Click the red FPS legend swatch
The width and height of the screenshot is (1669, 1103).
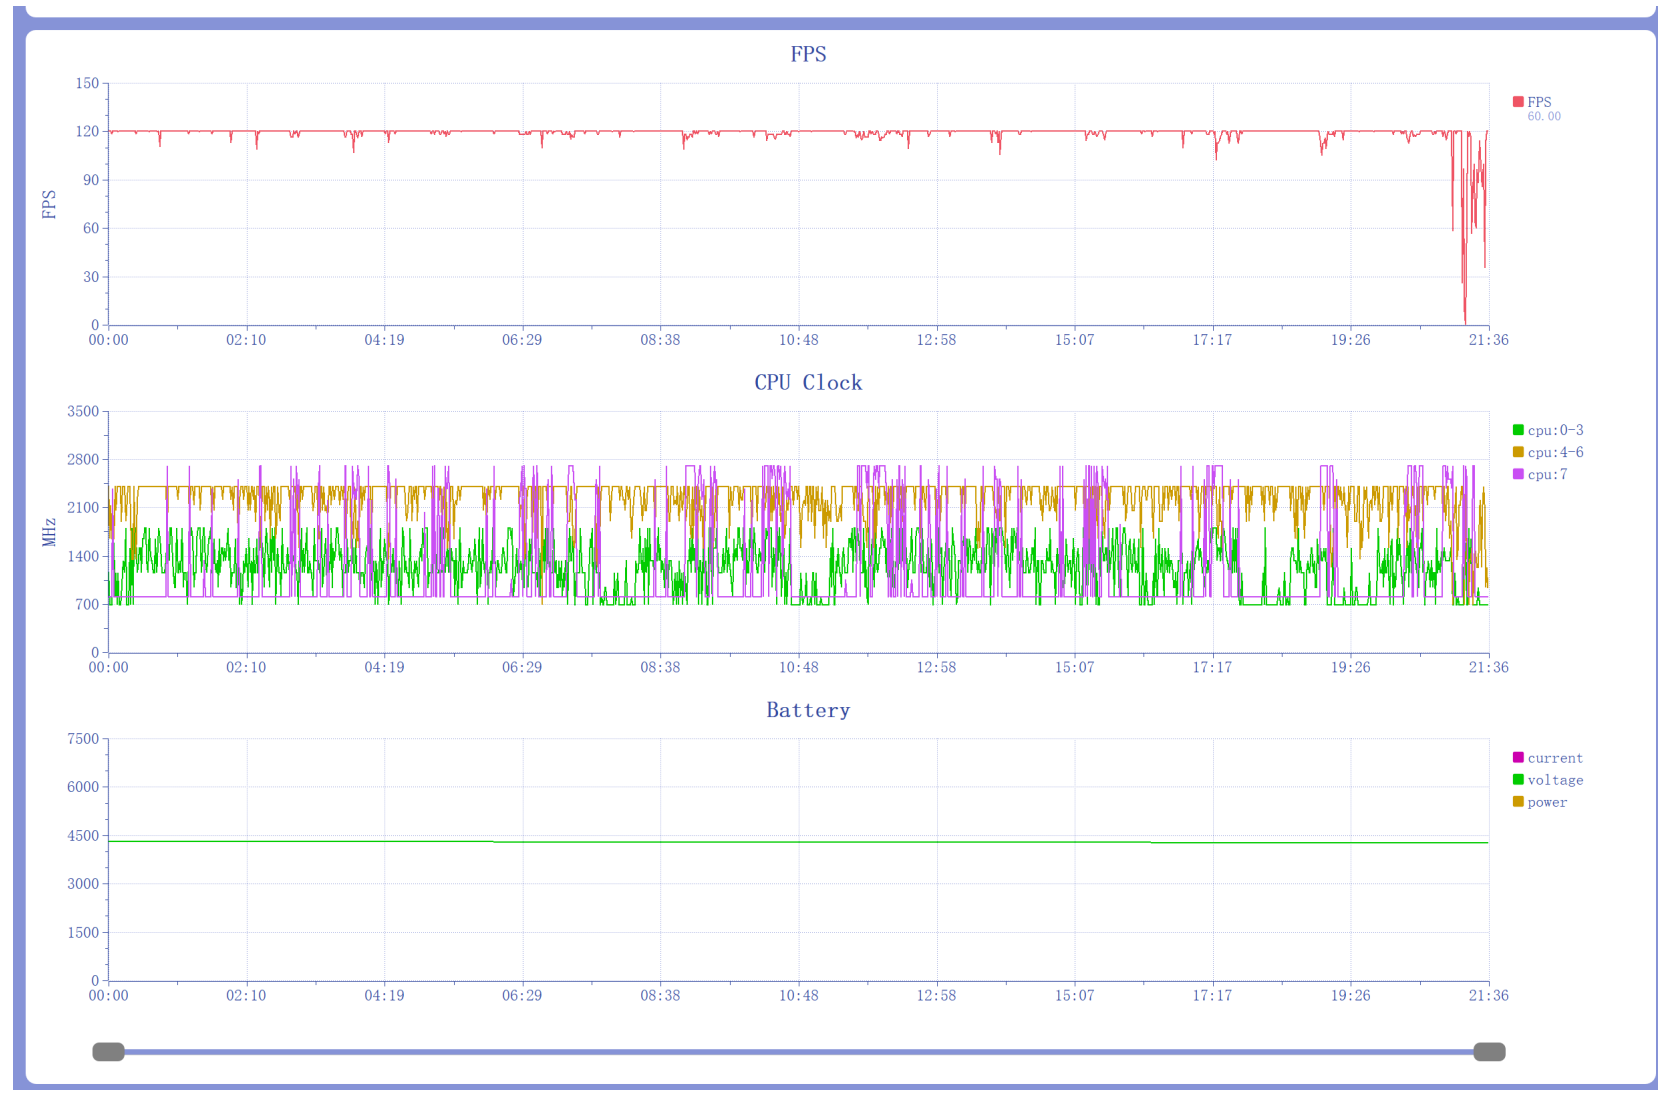1518,102
